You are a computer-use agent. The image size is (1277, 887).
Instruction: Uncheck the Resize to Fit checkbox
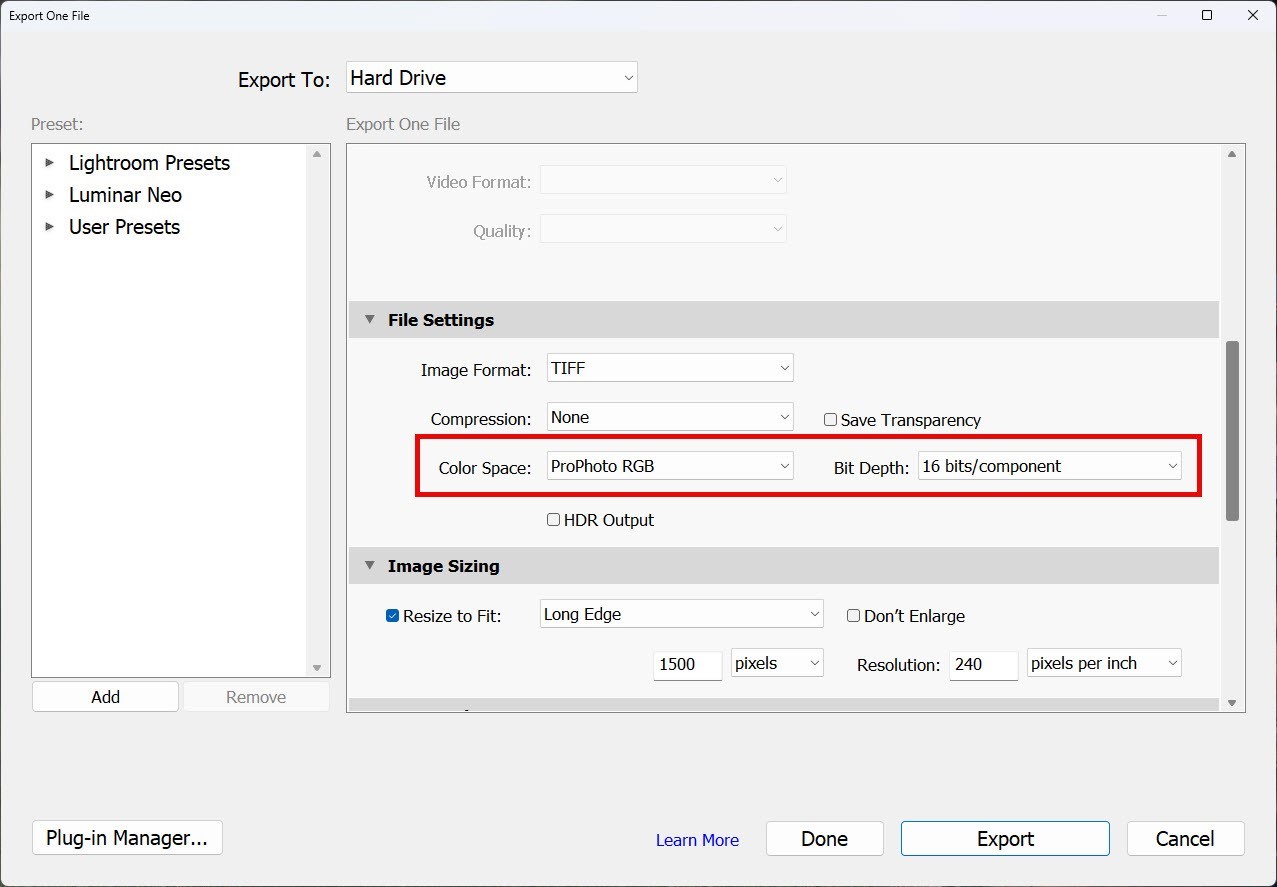392,616
